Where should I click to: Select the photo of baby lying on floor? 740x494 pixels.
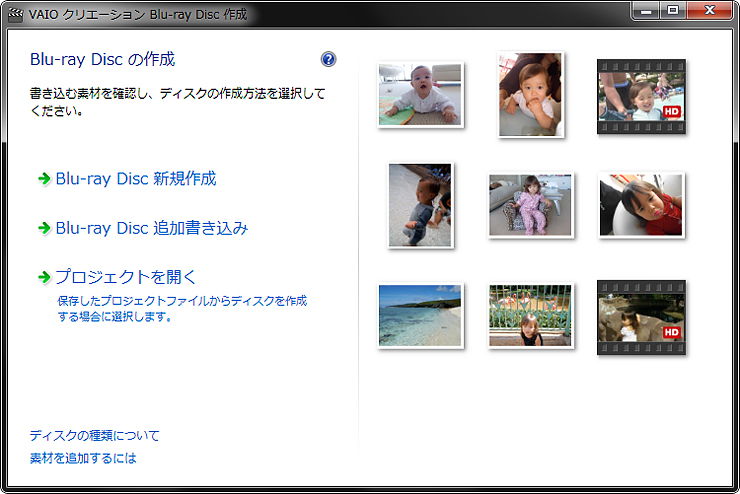point(421,94)
